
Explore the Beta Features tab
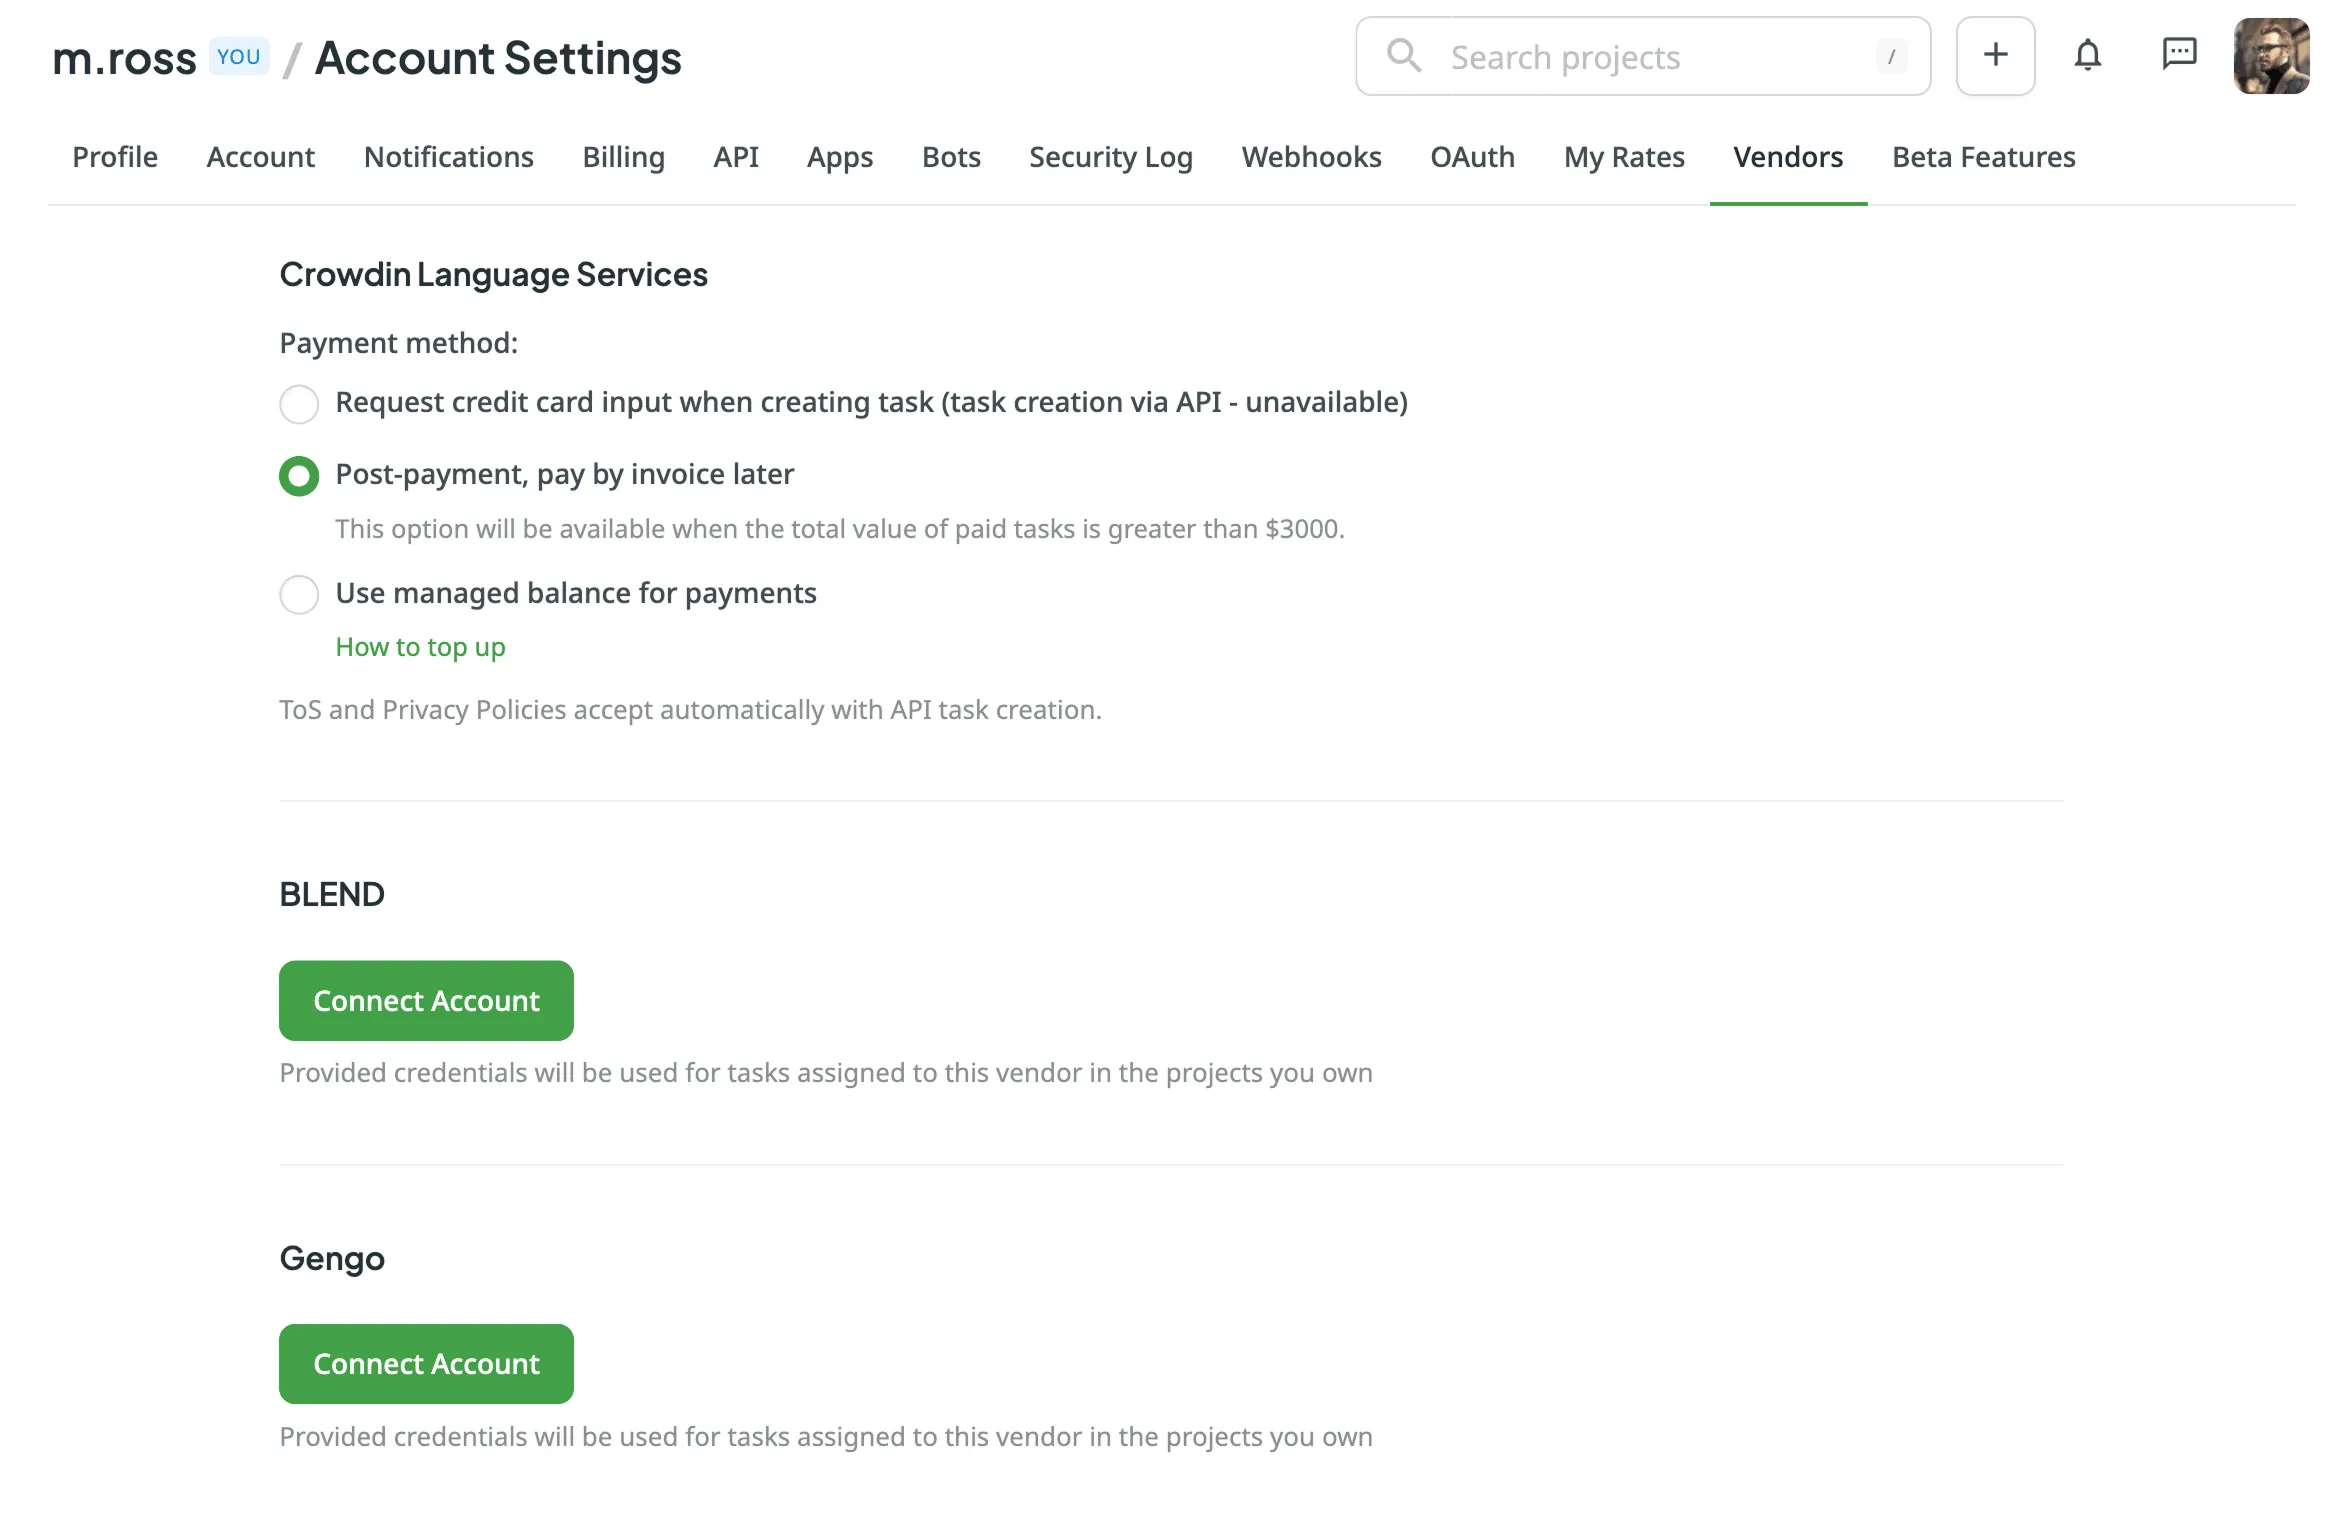tap(1983, 157)
